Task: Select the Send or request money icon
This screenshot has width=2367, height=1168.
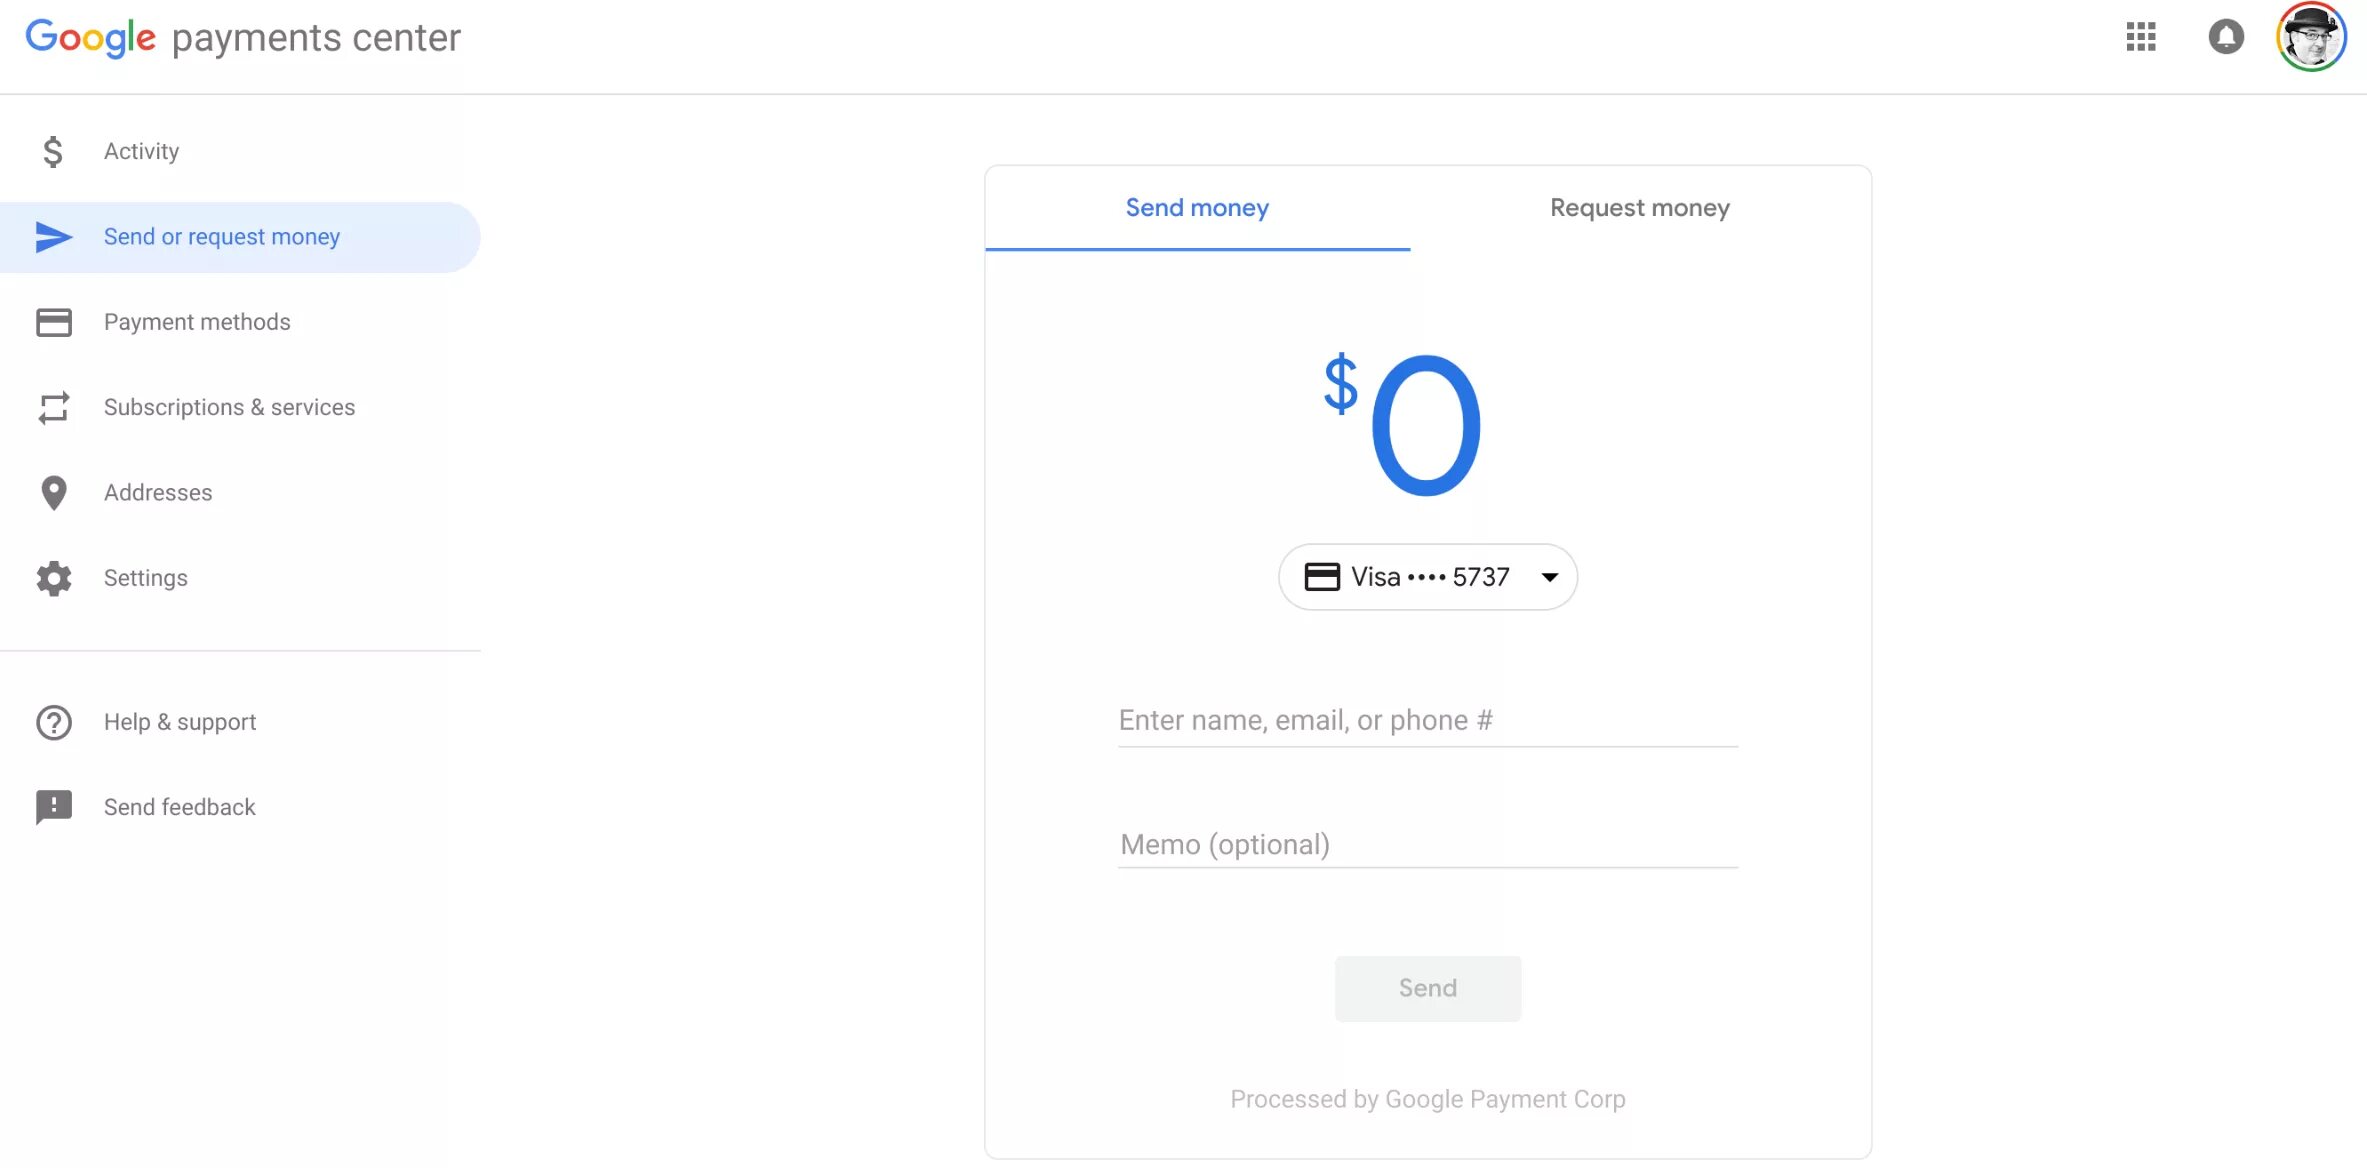Action: tap(53, 235)
